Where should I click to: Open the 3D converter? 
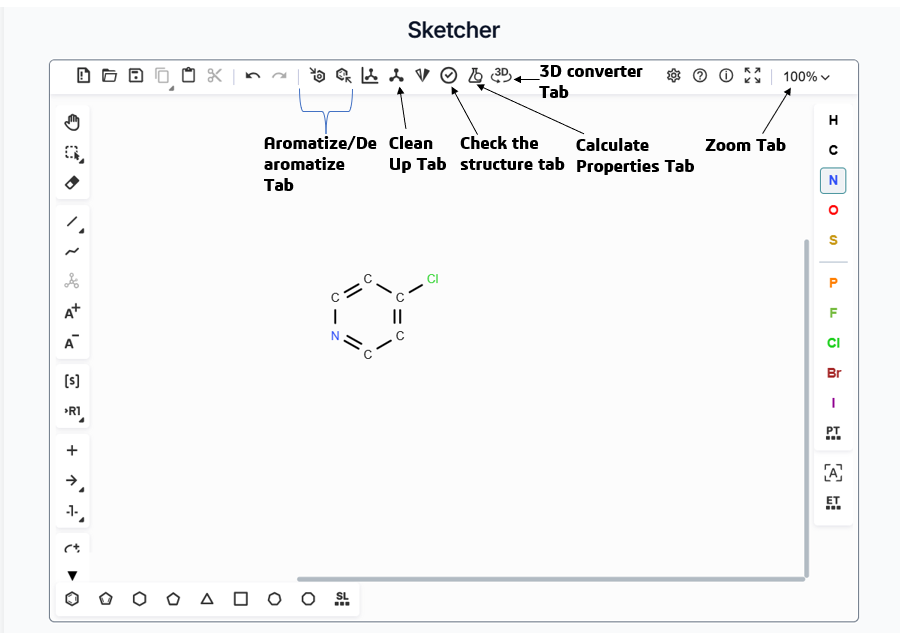(x=500, y=75)
